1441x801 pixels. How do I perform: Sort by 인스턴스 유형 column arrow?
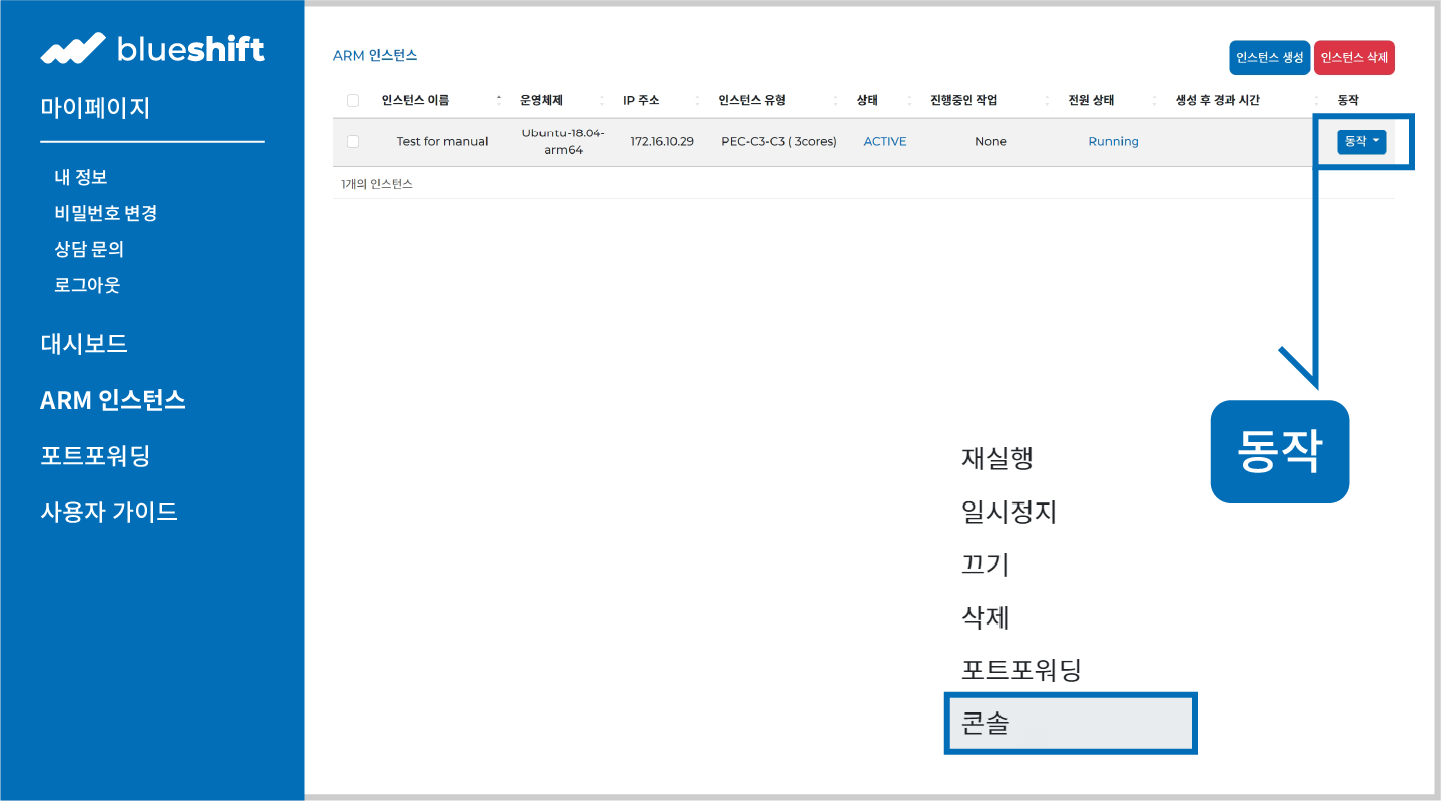tap(836, 100)
